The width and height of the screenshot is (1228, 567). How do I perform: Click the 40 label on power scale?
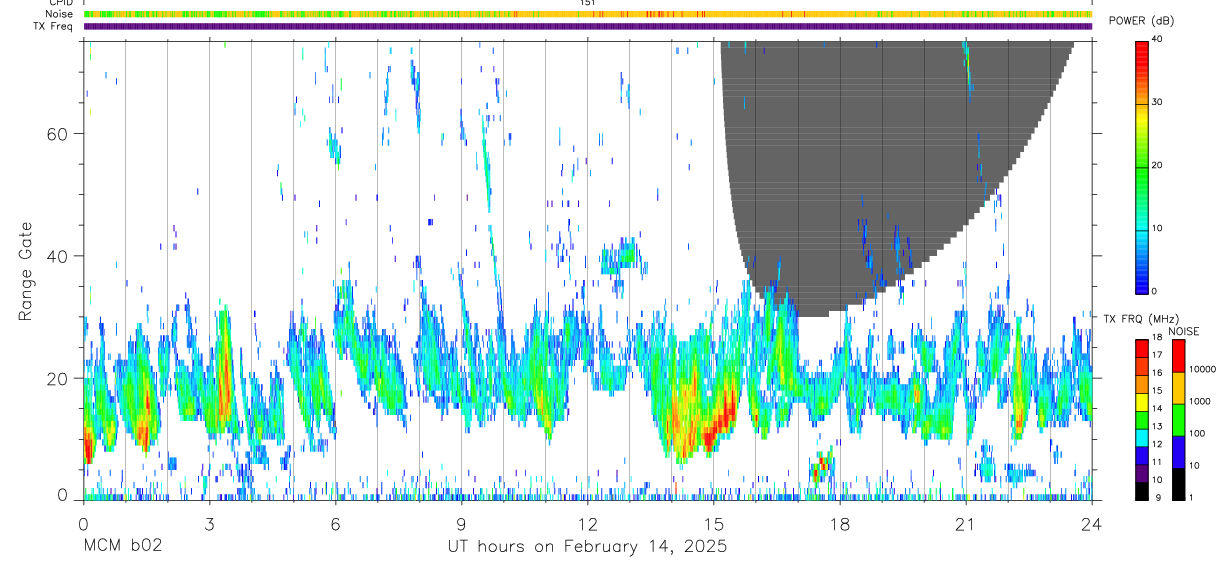pyautogui.click(x=1158, y=39)
